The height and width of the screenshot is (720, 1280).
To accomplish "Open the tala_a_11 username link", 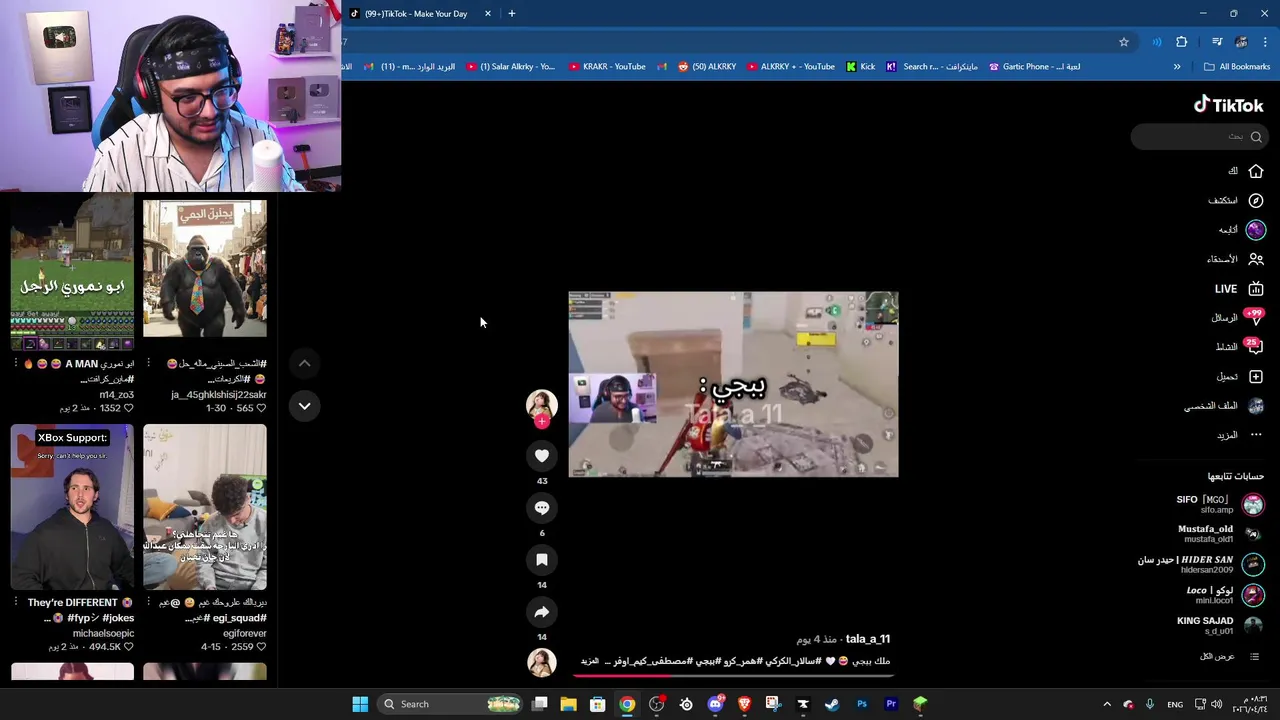I will [x=867, y=639].
